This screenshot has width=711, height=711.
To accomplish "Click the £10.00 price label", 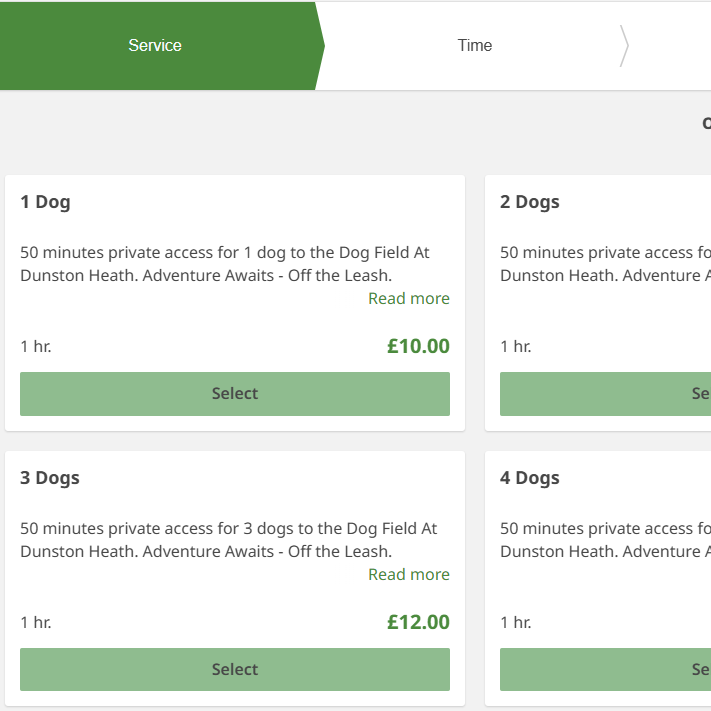I will point(418,346).
